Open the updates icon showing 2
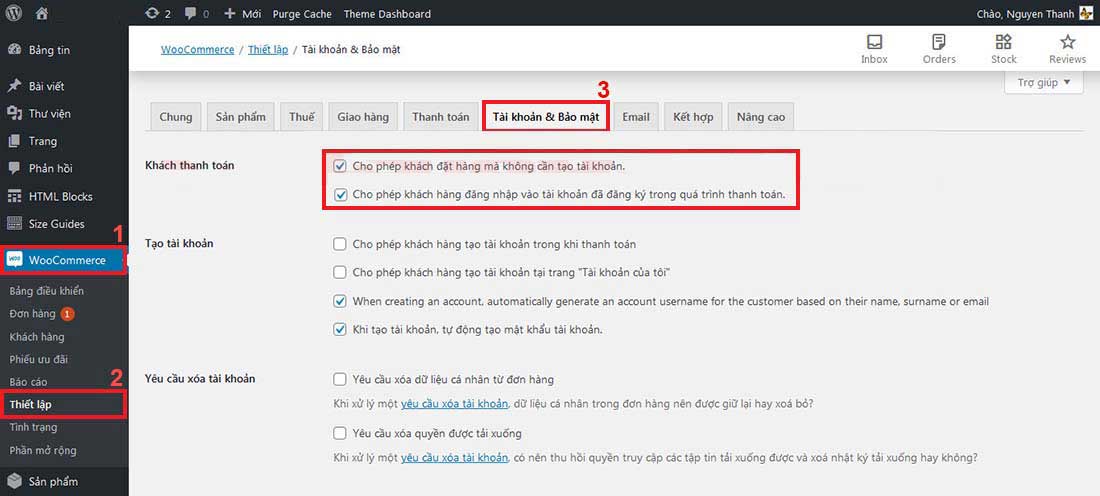1100x496 pixels. [x=152, y=13]
